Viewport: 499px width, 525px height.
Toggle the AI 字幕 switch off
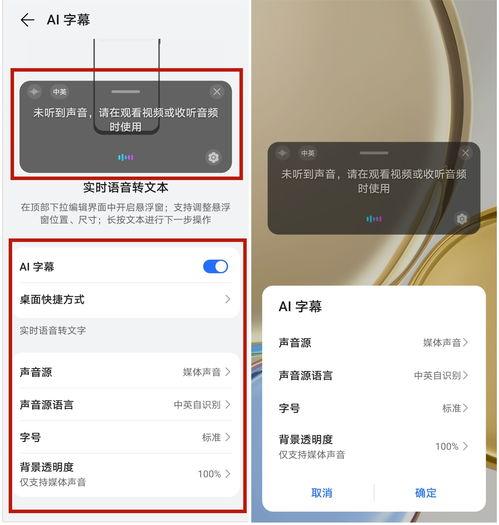215,267
